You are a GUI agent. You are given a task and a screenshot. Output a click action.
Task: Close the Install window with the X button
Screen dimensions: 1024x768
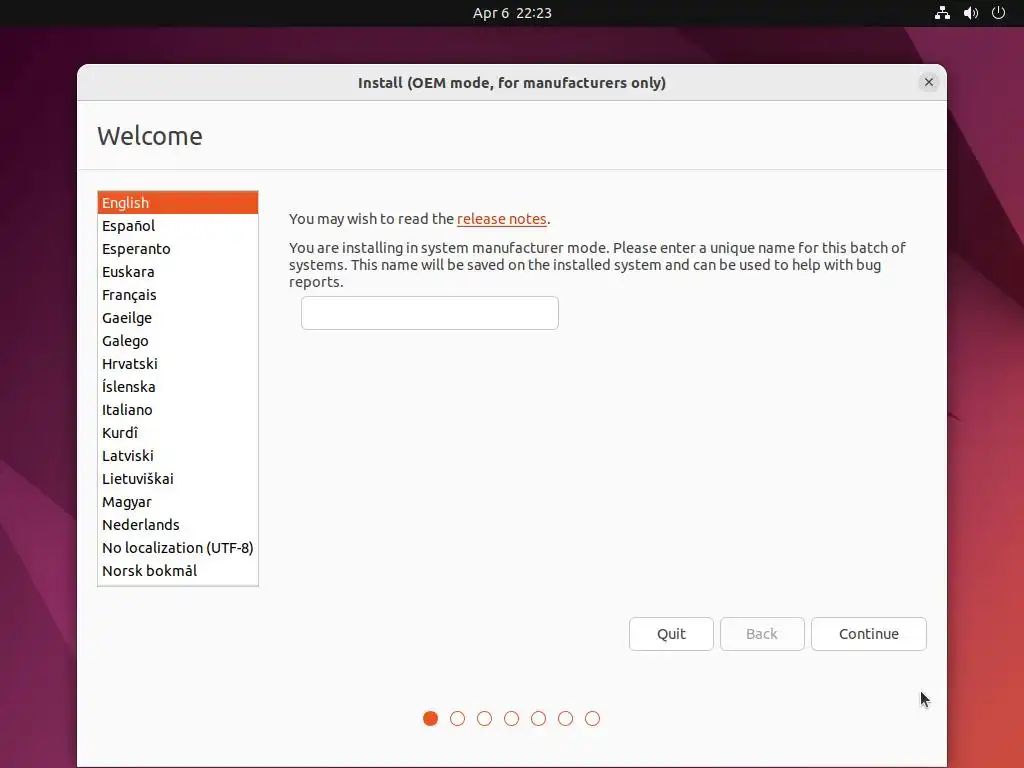pos(929,82)
